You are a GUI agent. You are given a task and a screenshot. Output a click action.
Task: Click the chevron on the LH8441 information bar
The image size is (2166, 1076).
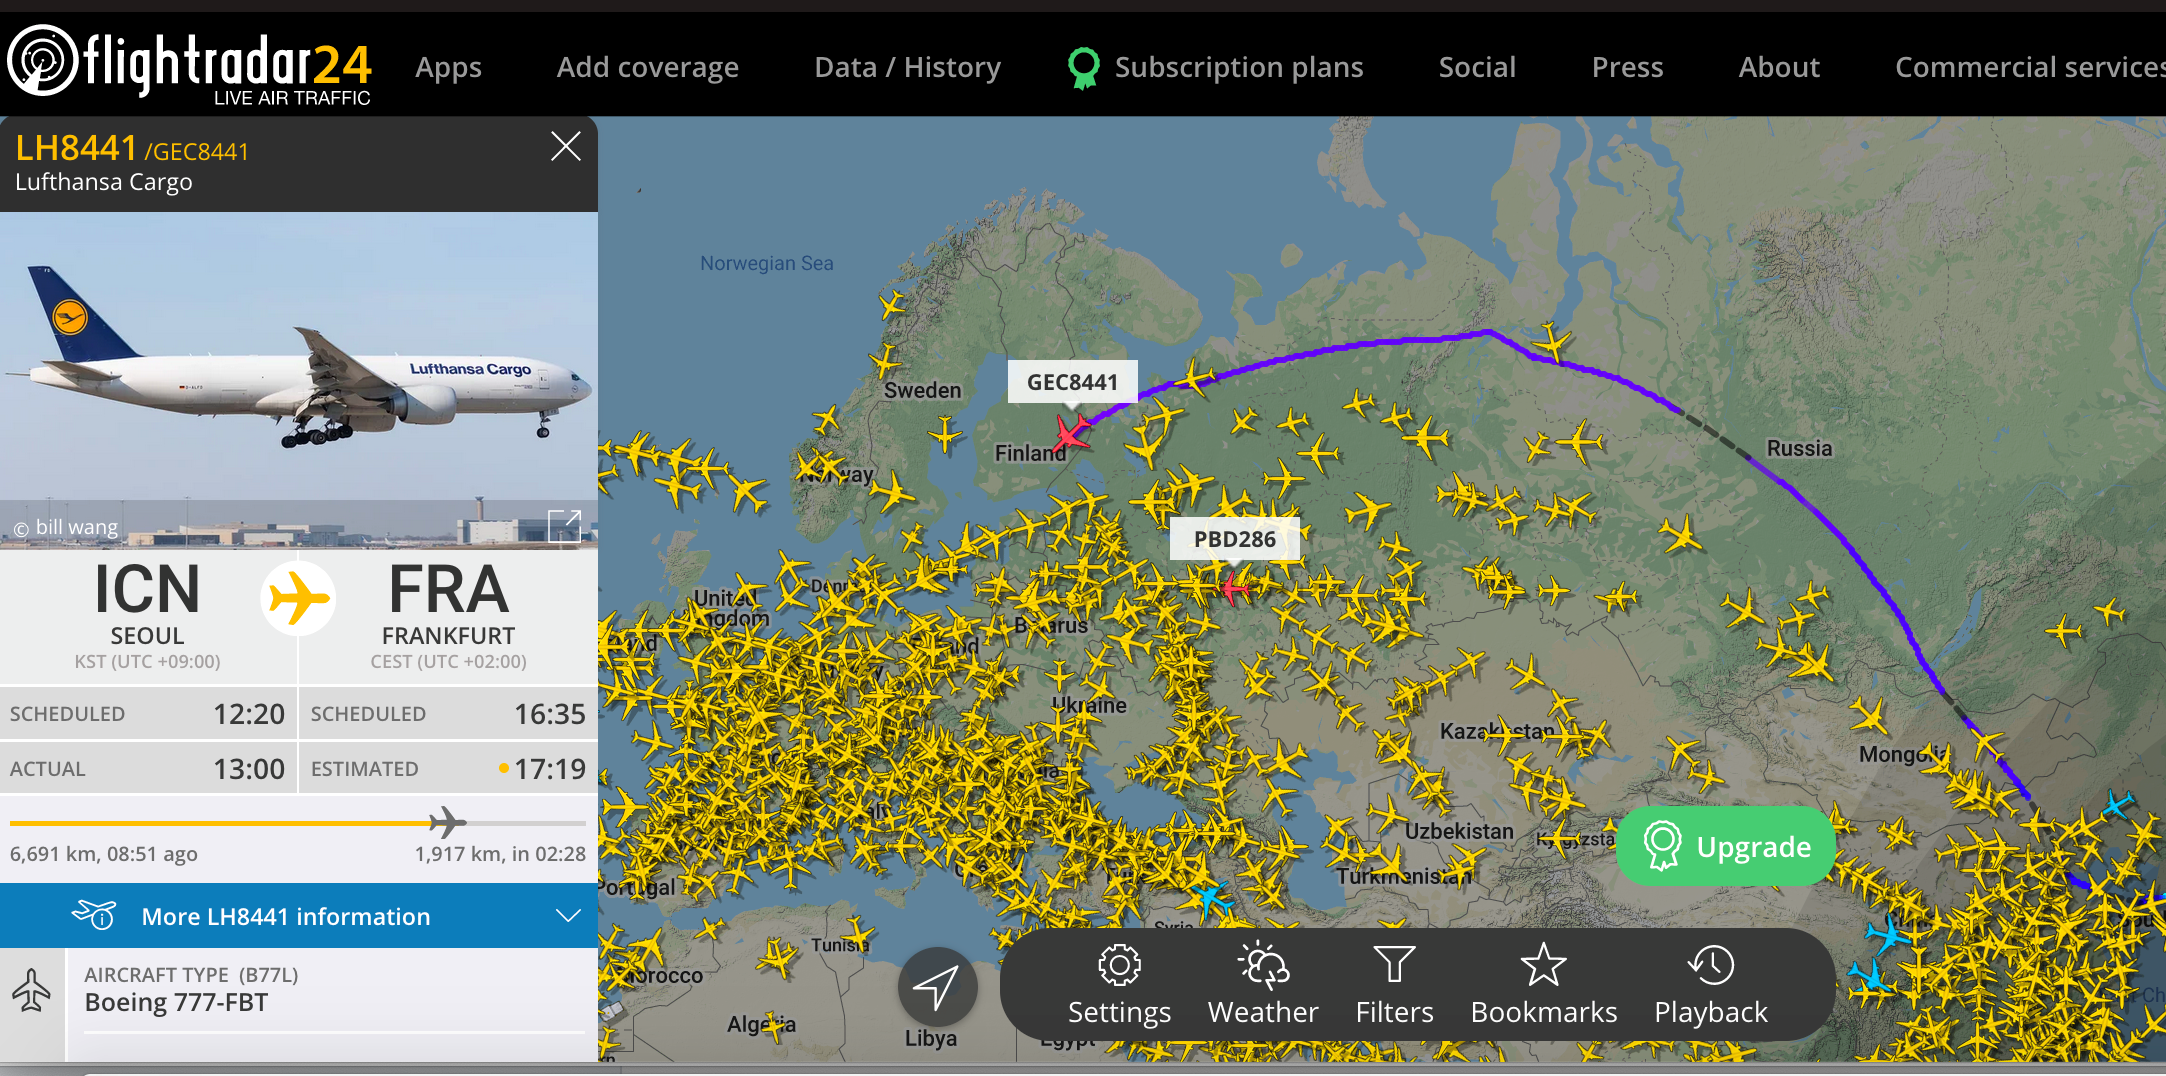coord(568,916)
